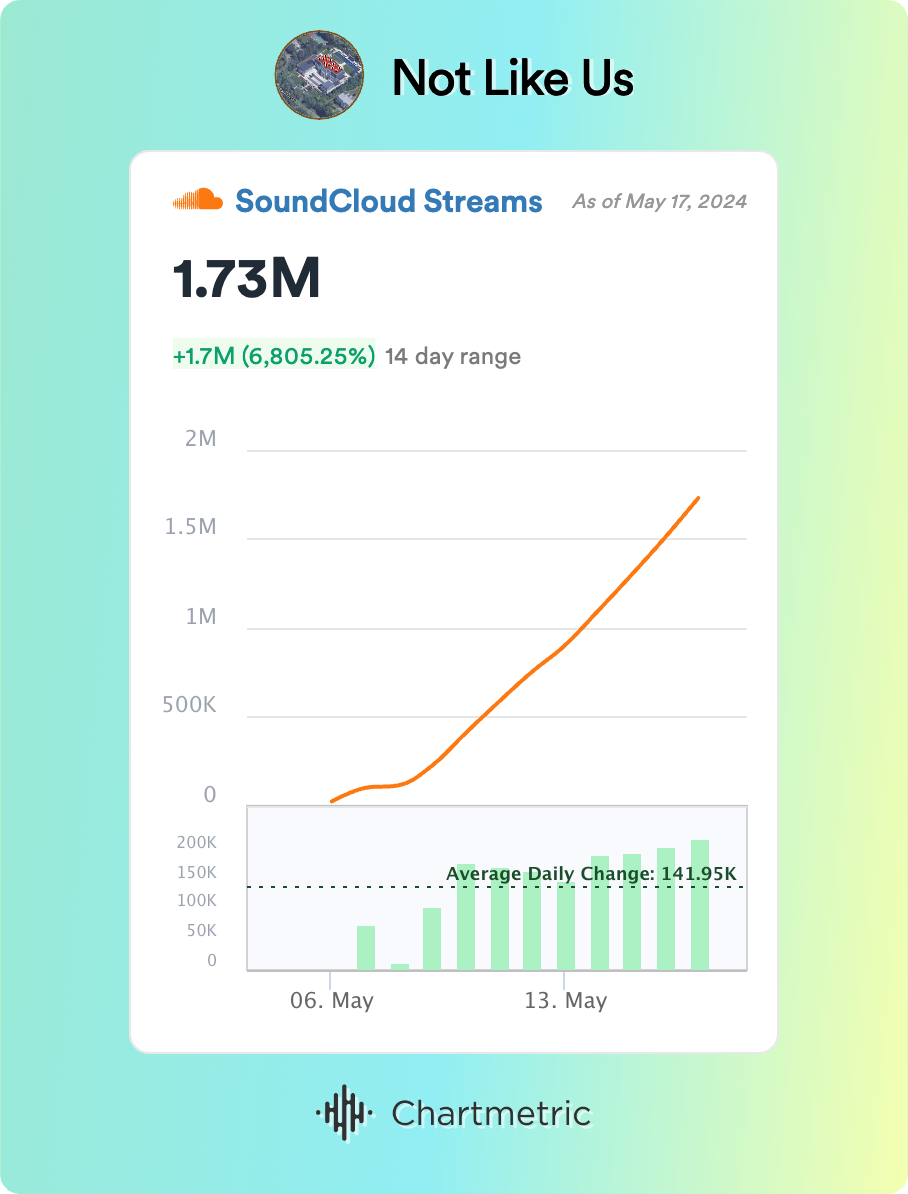The image size is (908, 1194).
Task: Click the shortest green daily-change bar
Action: coord(400,966)
